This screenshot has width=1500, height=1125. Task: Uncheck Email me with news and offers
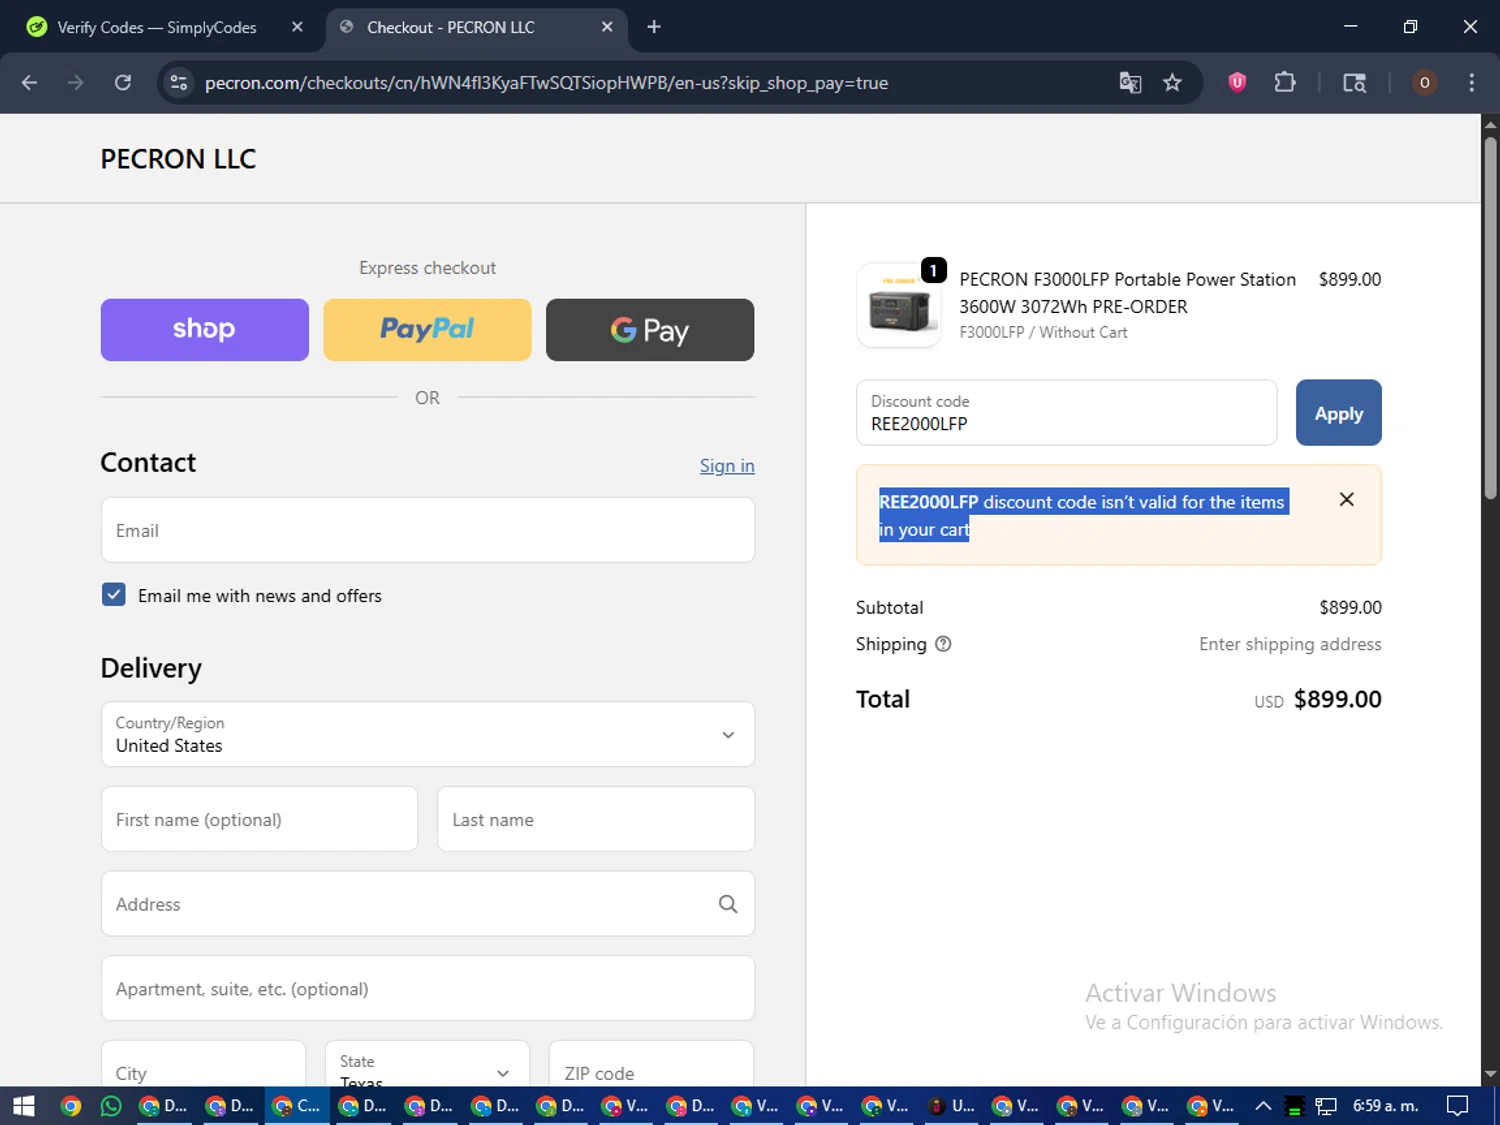[x=114, y=595]
